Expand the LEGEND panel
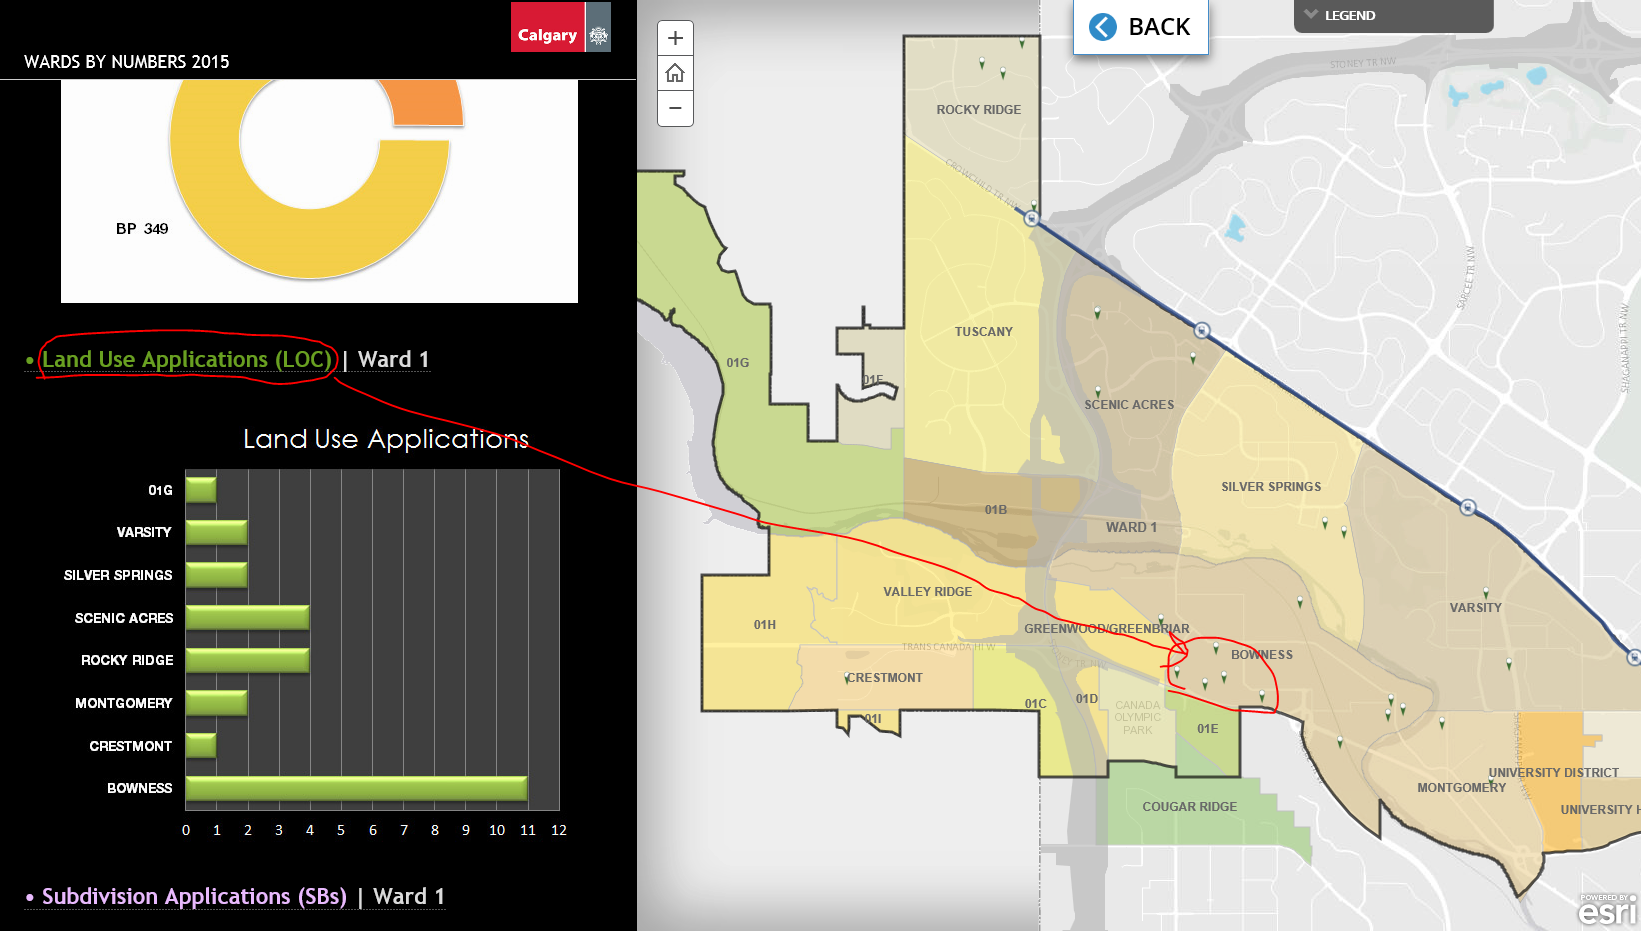Screen dimensions: 1641x931 (1393, 16)
